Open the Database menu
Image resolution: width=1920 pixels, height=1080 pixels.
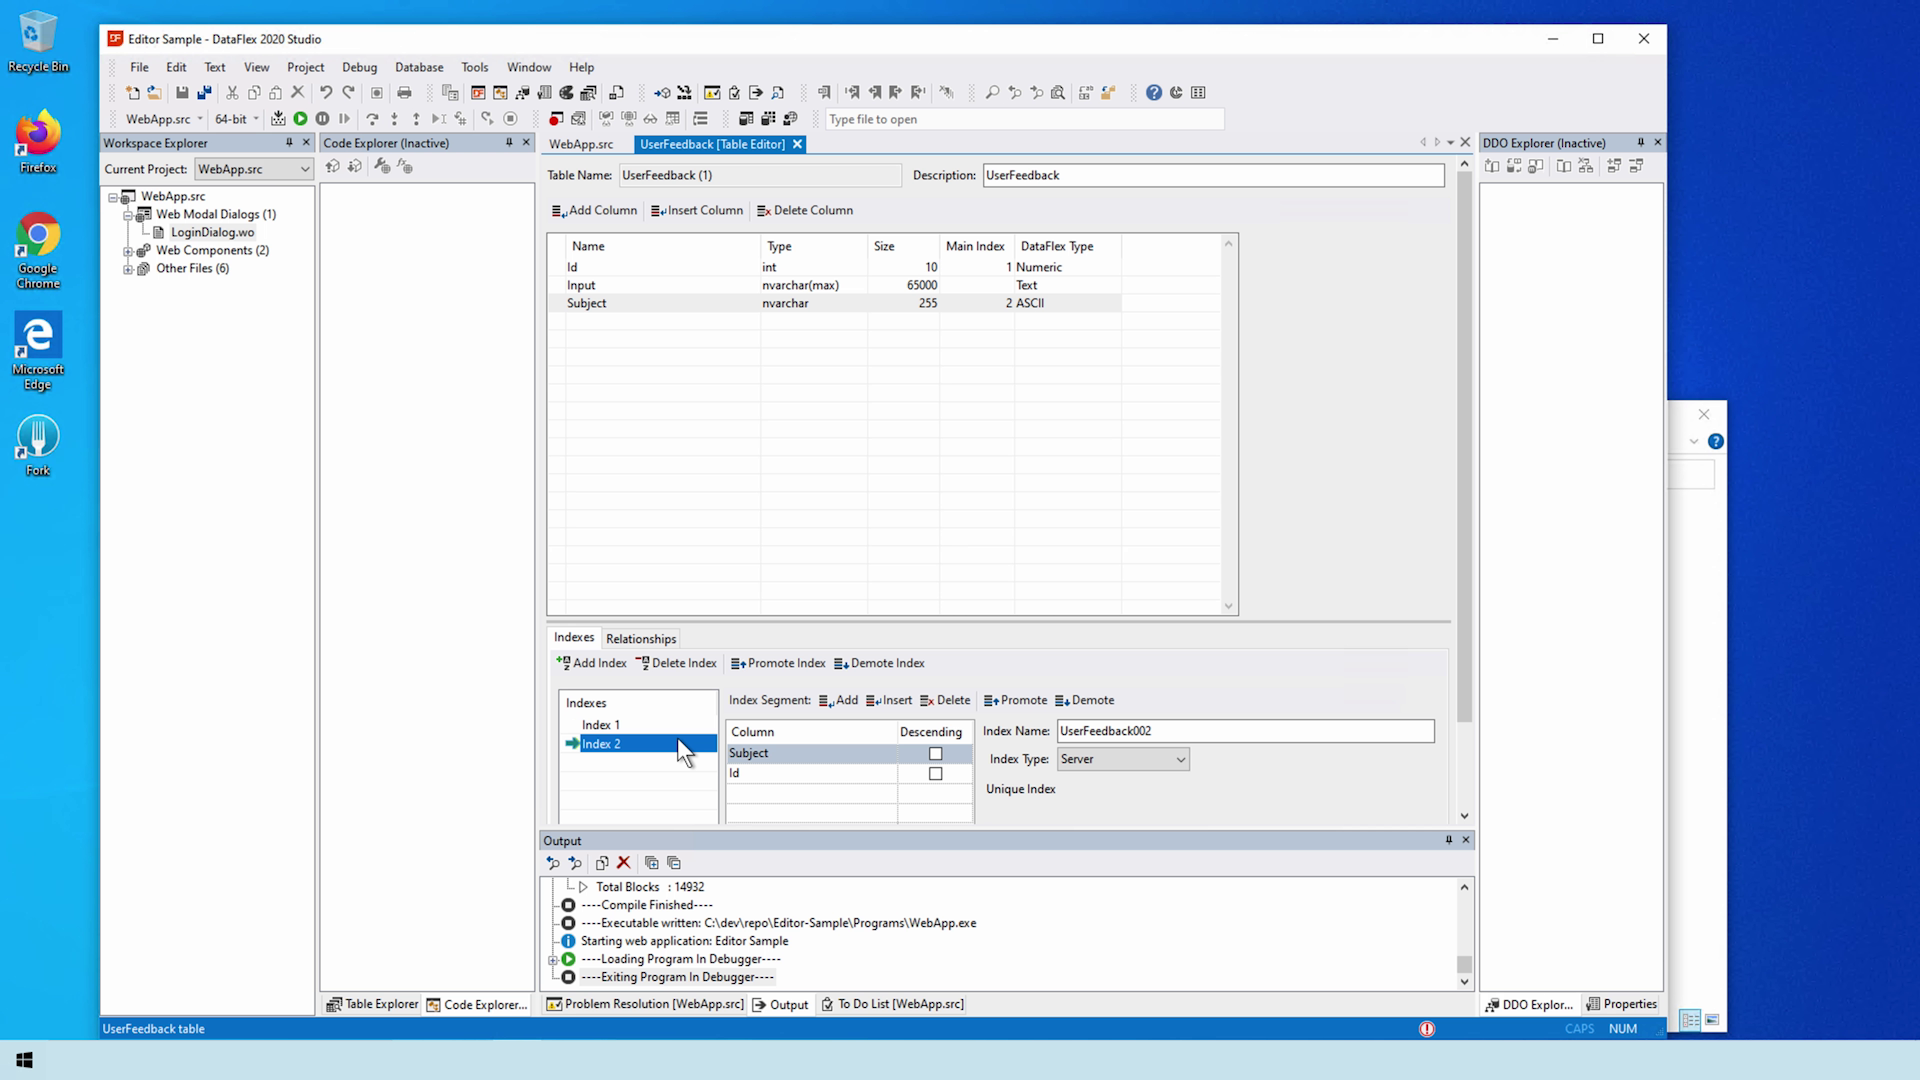tap(418, 67)
